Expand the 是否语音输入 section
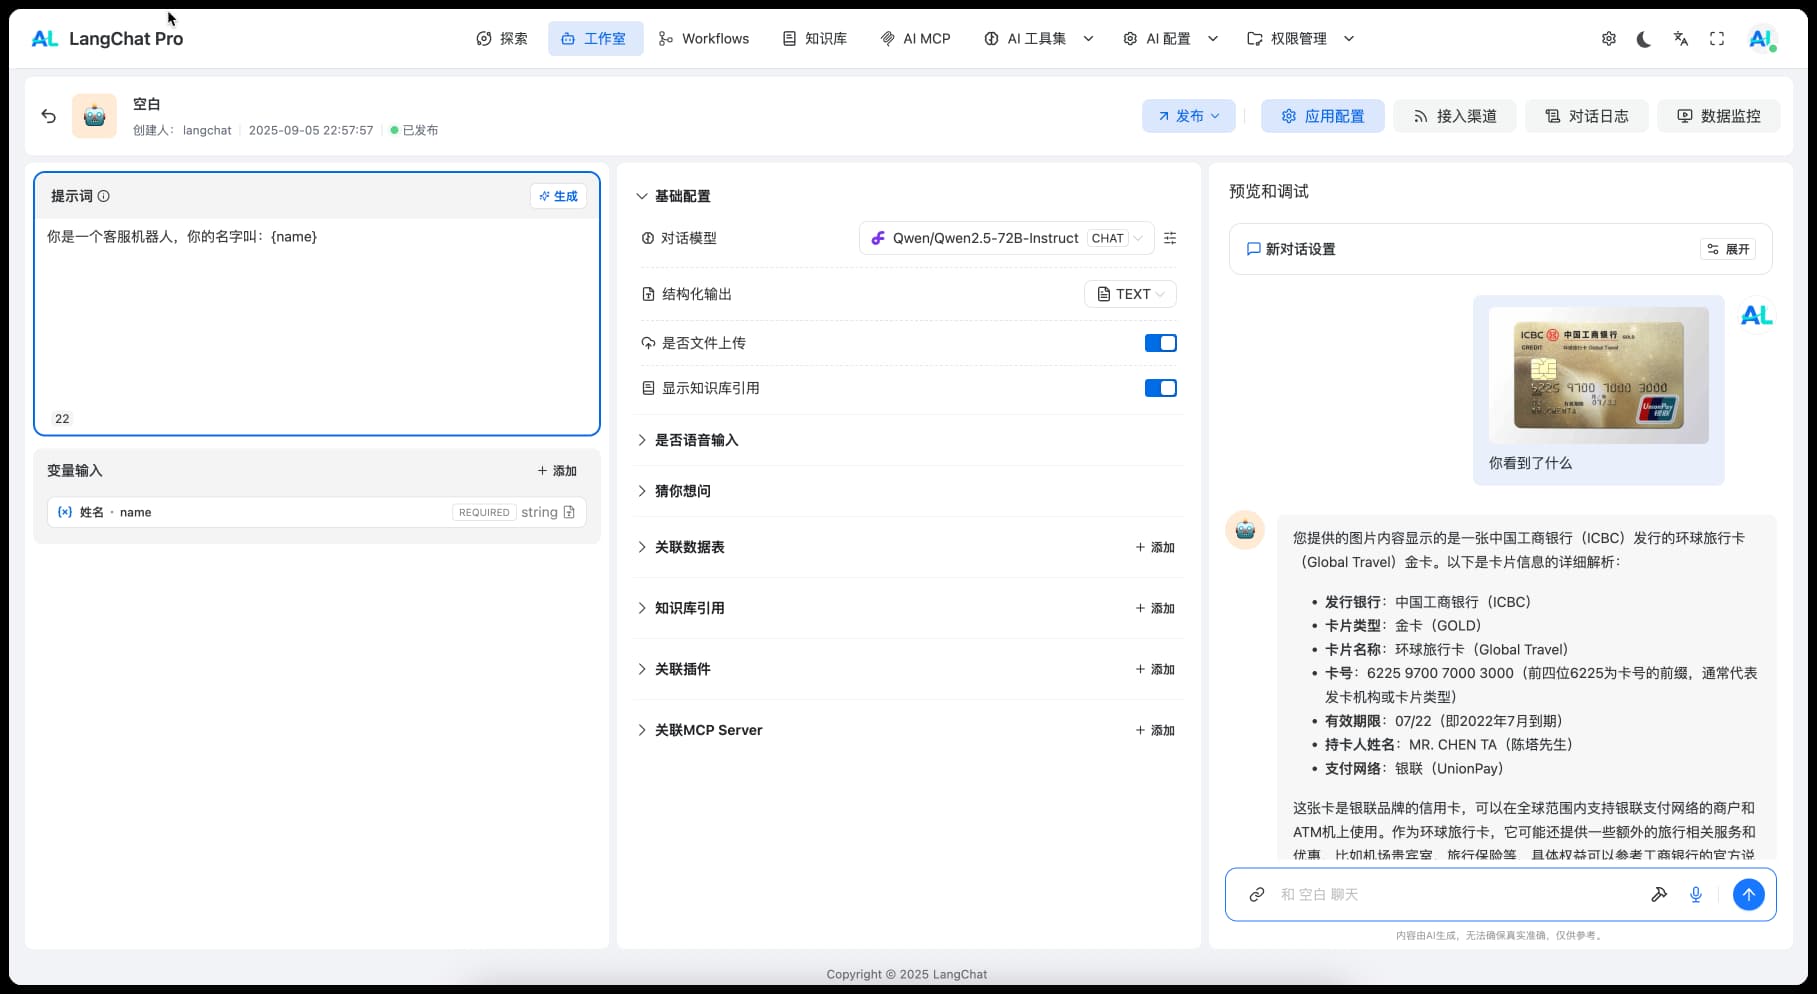Viewport: 1817px width, 994px height. click(696, 440)
